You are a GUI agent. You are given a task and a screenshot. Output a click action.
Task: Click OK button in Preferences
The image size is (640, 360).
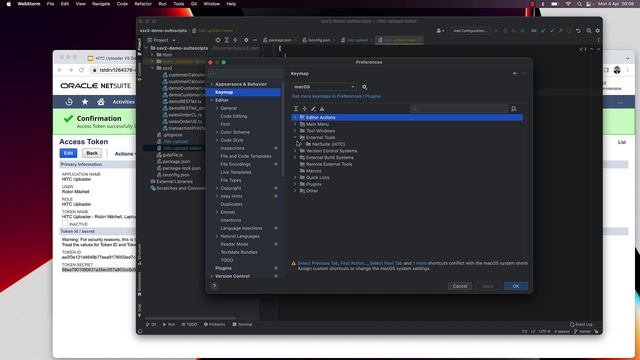(516, 286)
